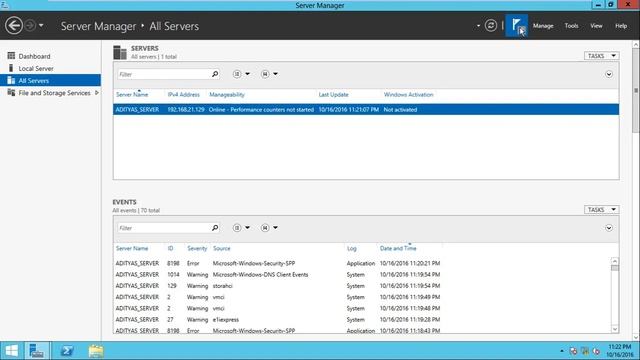Screen dimensions: 640x360
Task: Click the Servers filter text box
Action: coord(163,74)
